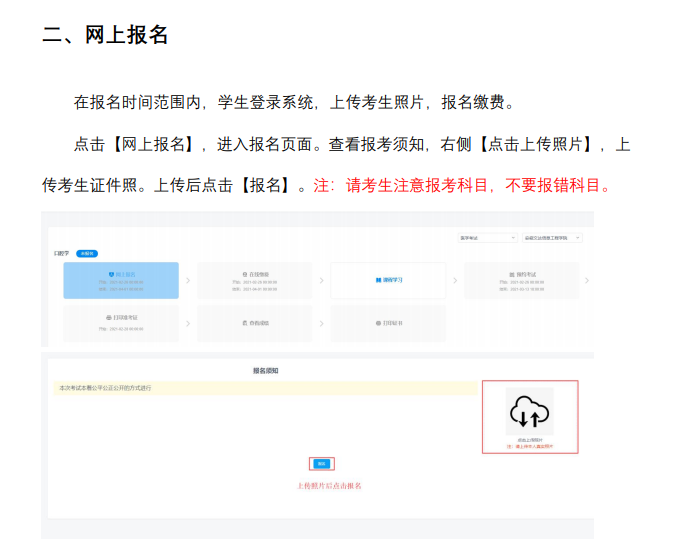Click chevron arrow after 网上报名 card
Image resolution: width=686 pixels, height=557 pixels.
188,281
